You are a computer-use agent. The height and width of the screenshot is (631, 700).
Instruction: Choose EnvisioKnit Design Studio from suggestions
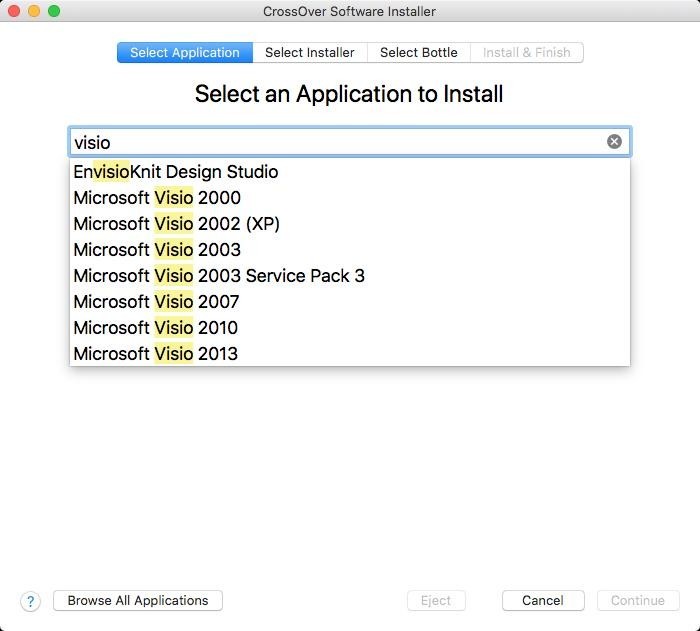pos(176,172)
